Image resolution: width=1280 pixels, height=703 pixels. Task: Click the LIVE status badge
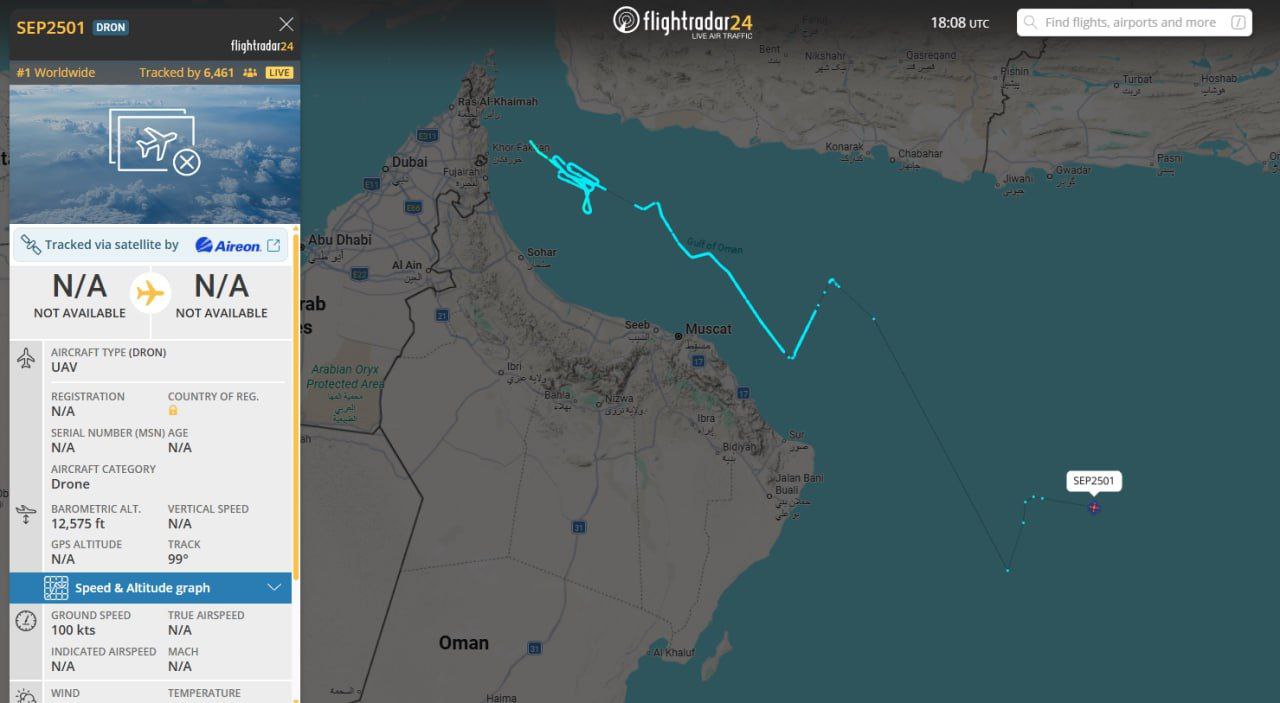(279, 73)
